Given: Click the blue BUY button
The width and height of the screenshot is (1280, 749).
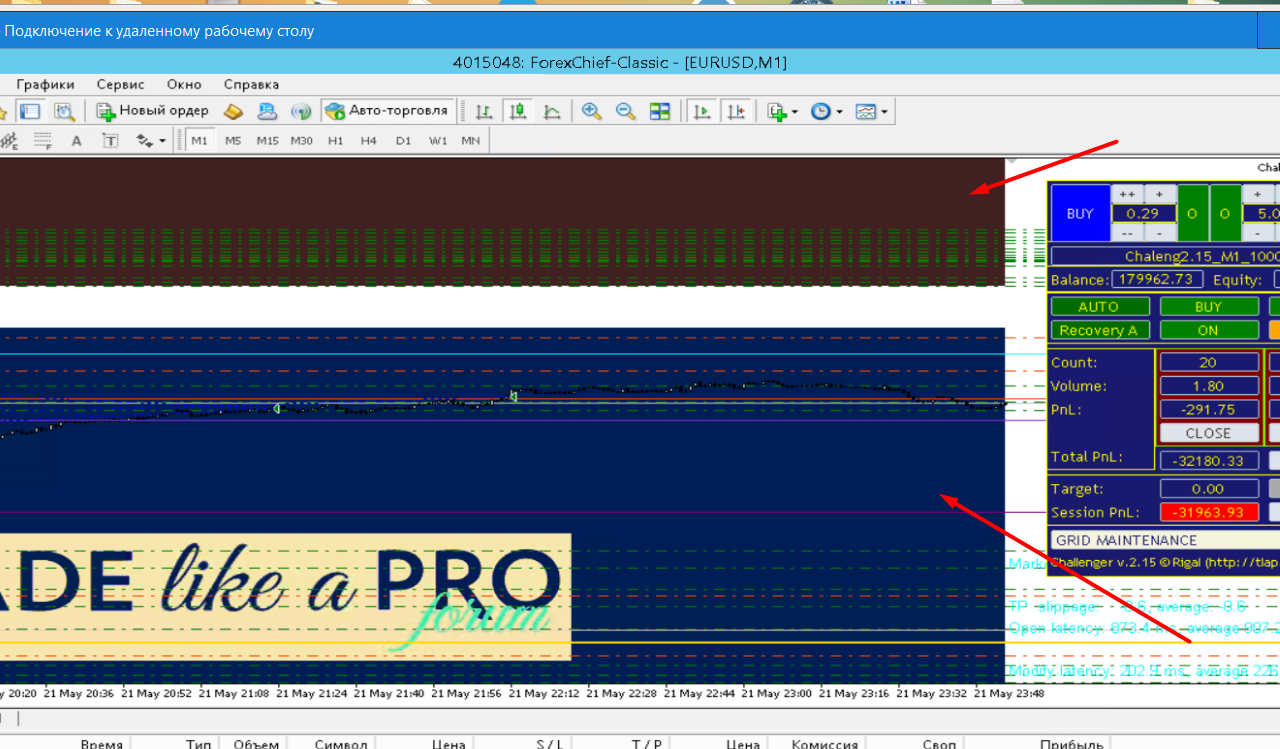Looking at the screenshot, I should point(1080,213).
